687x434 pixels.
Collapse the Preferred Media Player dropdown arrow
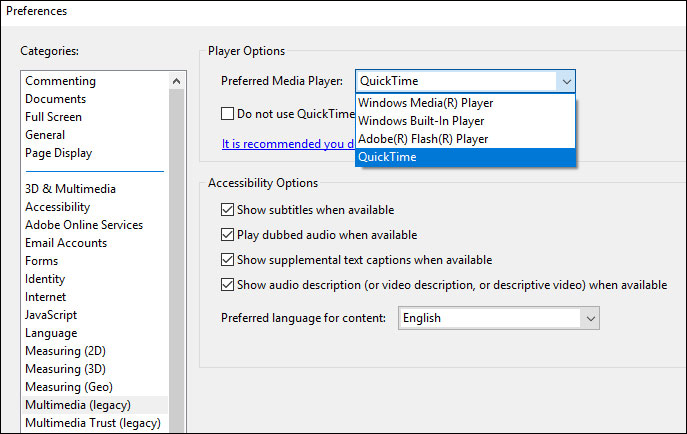[x=566, y=82]
